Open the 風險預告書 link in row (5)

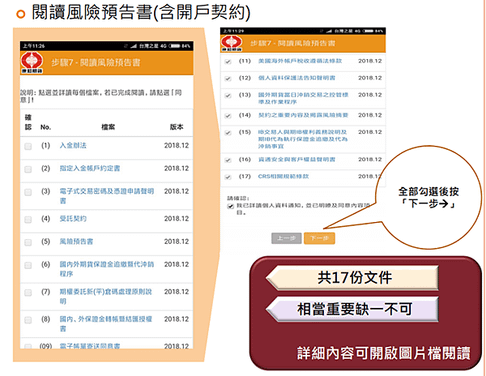(76, 241)
